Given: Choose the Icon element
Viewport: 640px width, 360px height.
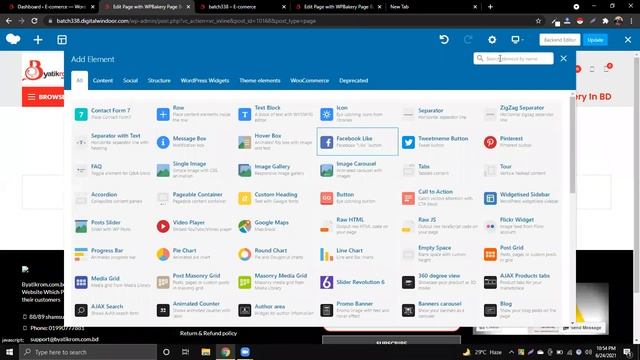Looking at the screenshot, I should click(357, 114).
